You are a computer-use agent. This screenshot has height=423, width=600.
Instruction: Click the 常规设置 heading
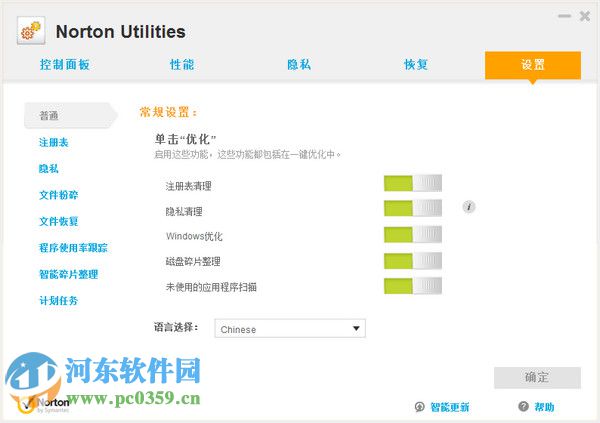point(168,112)
